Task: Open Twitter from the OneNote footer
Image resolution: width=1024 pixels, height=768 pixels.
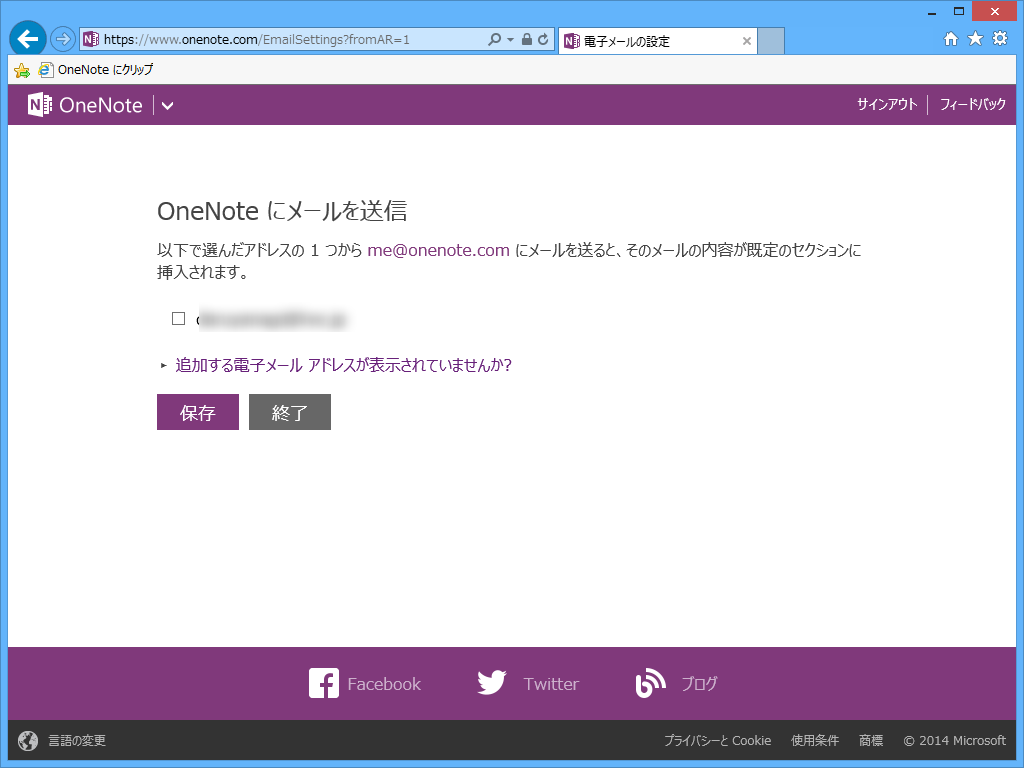Action: point(528,684)
